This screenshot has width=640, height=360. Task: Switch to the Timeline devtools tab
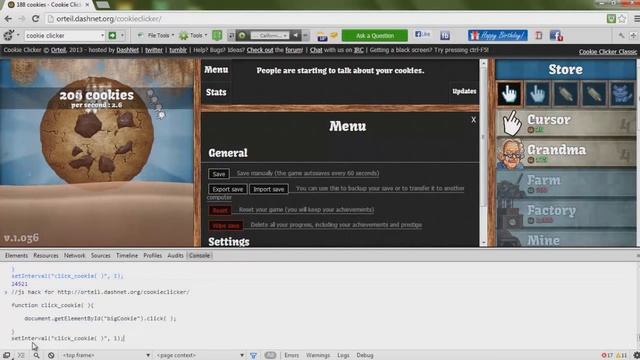[x=127, y=256]
